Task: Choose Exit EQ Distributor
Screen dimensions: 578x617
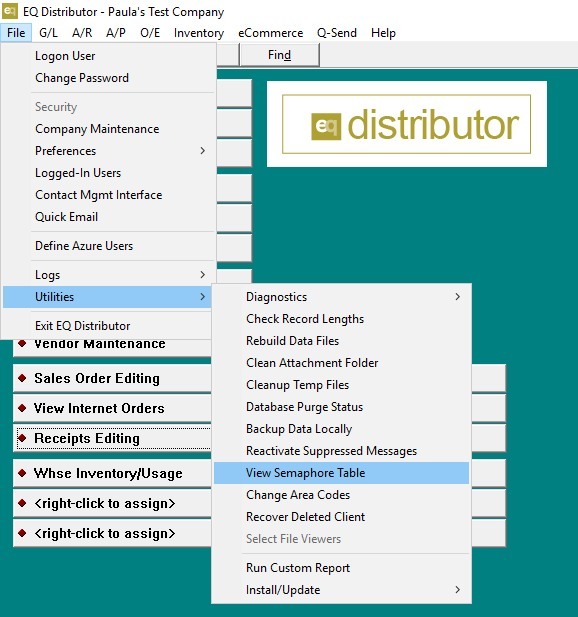Action: [x=108, y=326]
